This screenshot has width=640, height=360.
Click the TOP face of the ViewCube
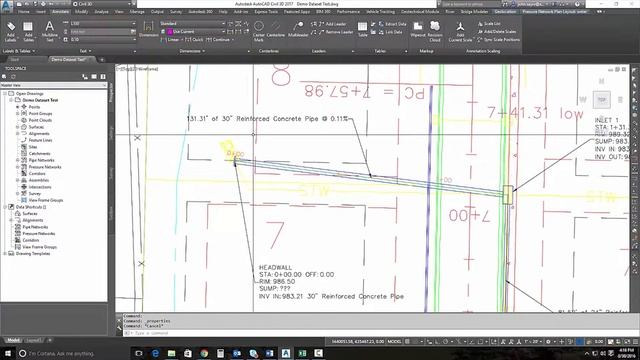click(602, 100)
